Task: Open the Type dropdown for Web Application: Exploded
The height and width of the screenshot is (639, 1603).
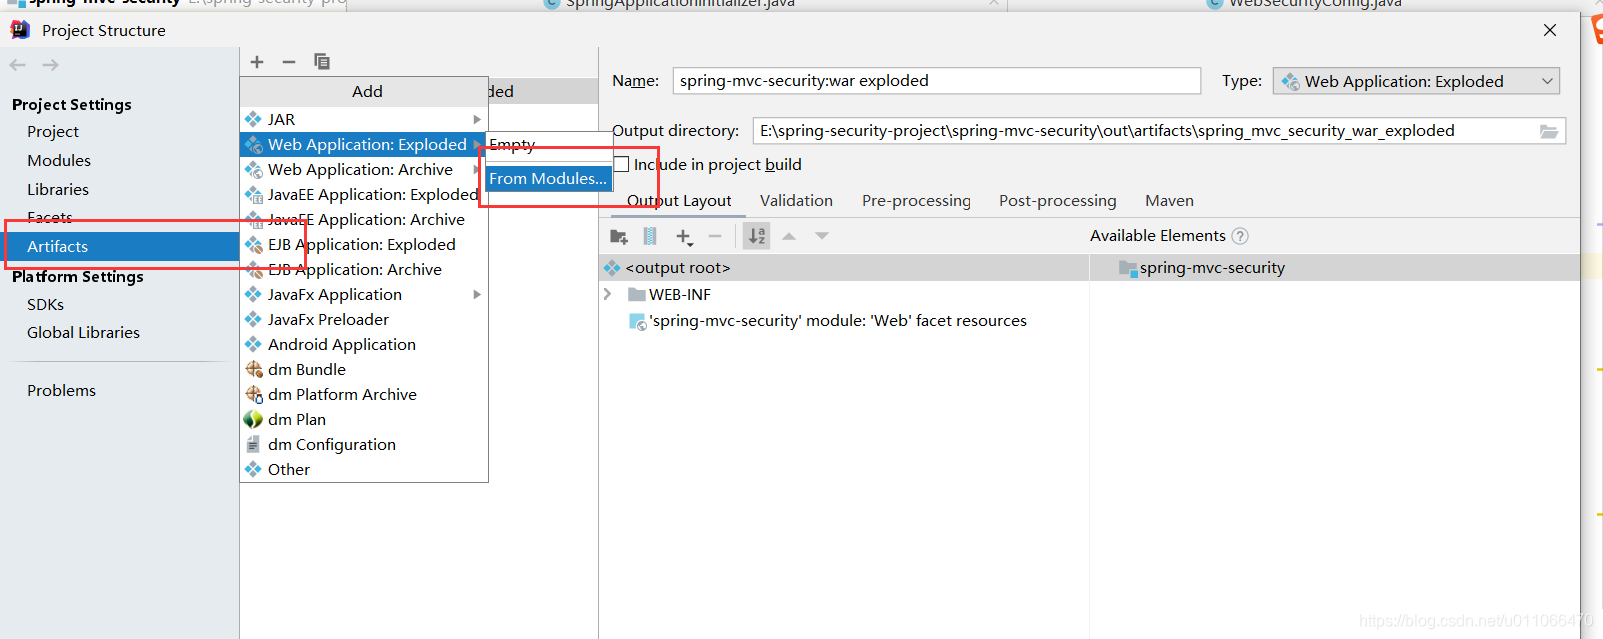Action: (x=1416, y=81)
